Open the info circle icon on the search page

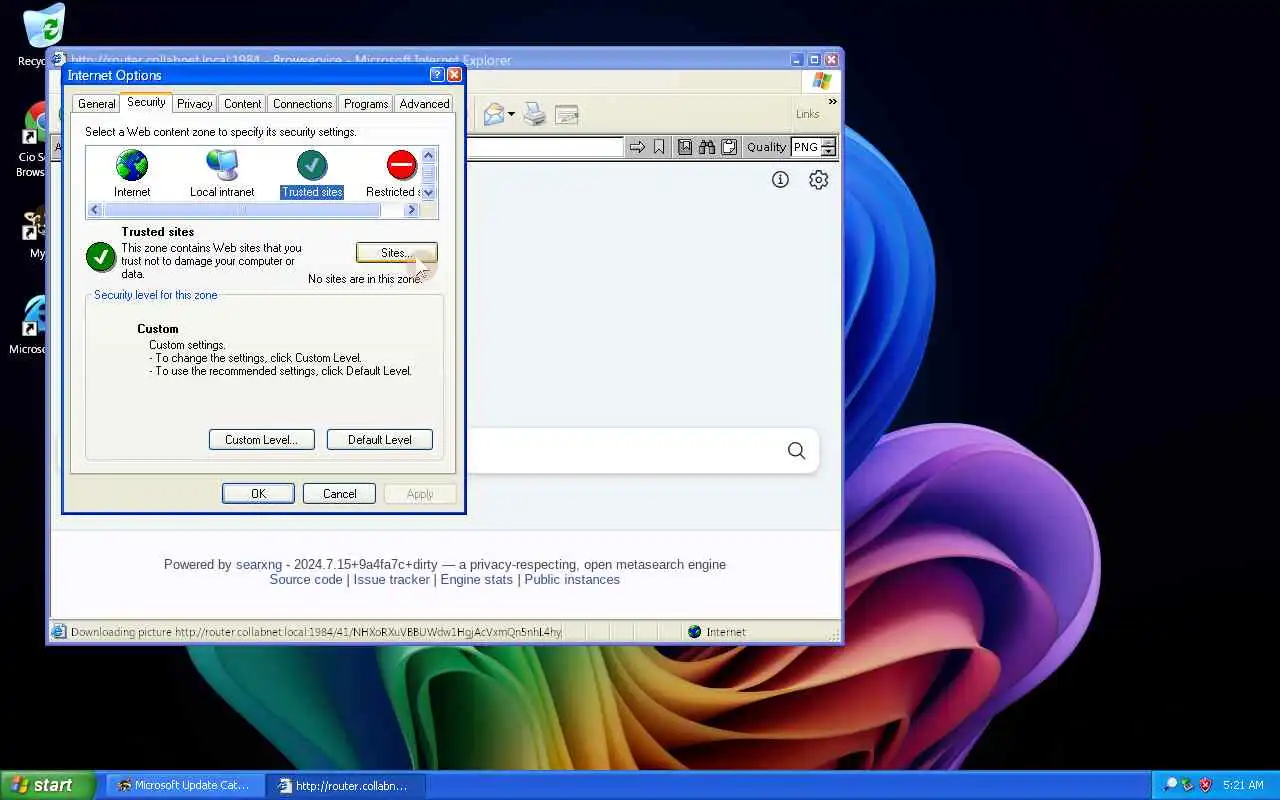(x=780, y=179)
